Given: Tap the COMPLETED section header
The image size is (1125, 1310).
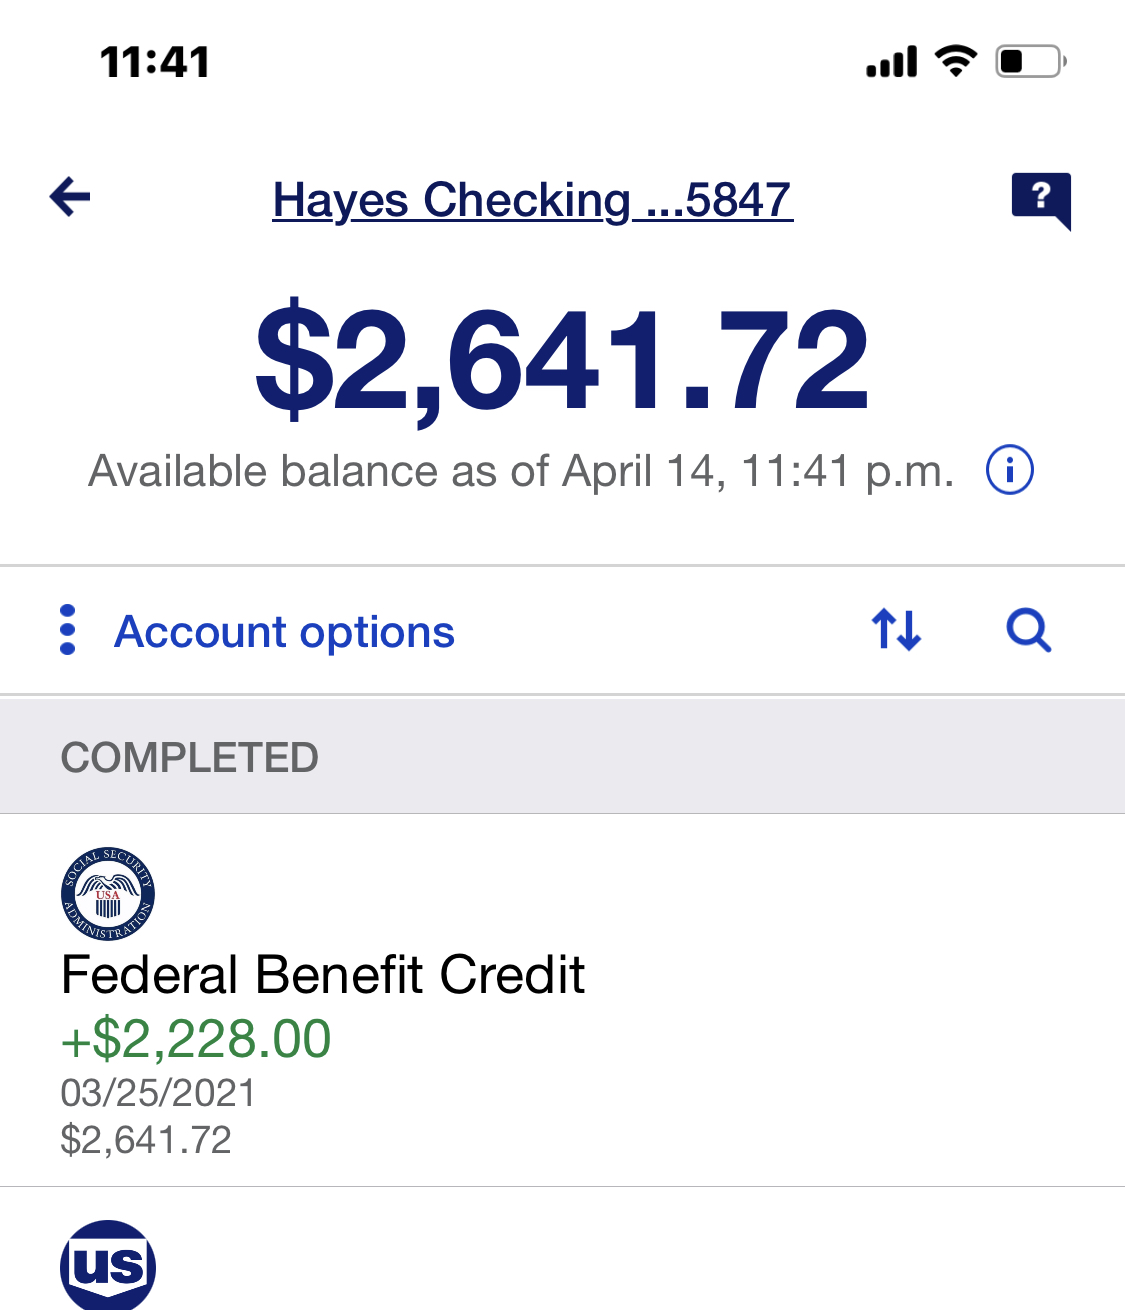Looking at the screenshot, I should 190,757.
